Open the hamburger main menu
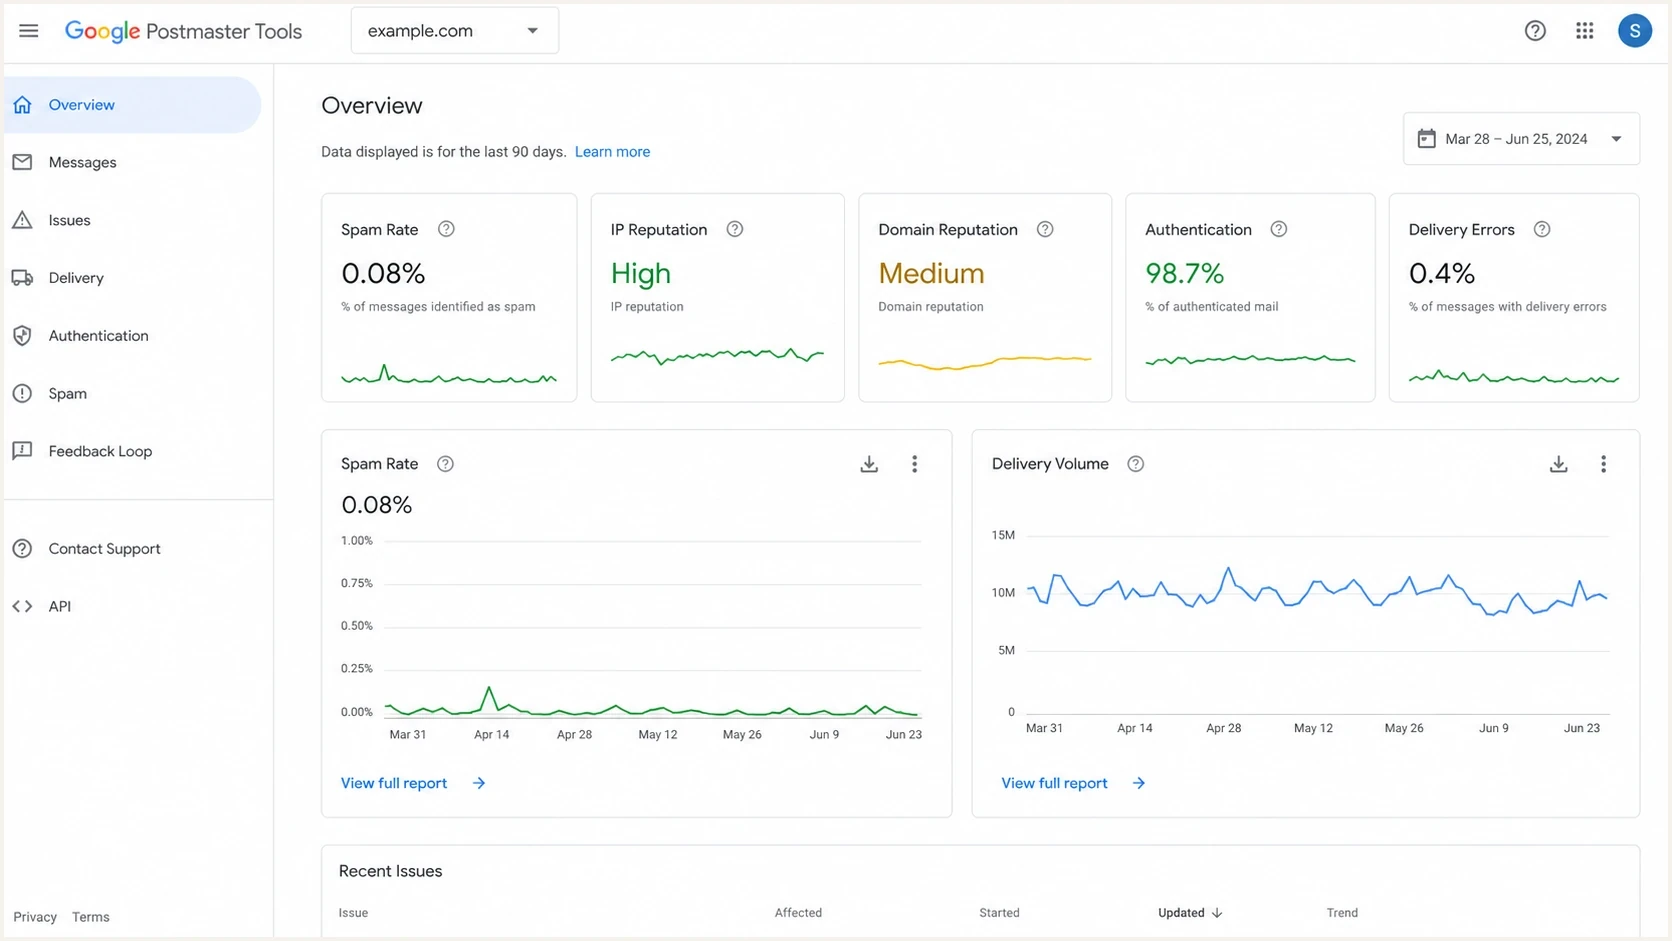This screenshot has height=941, width=1672. tap(28, 31)
